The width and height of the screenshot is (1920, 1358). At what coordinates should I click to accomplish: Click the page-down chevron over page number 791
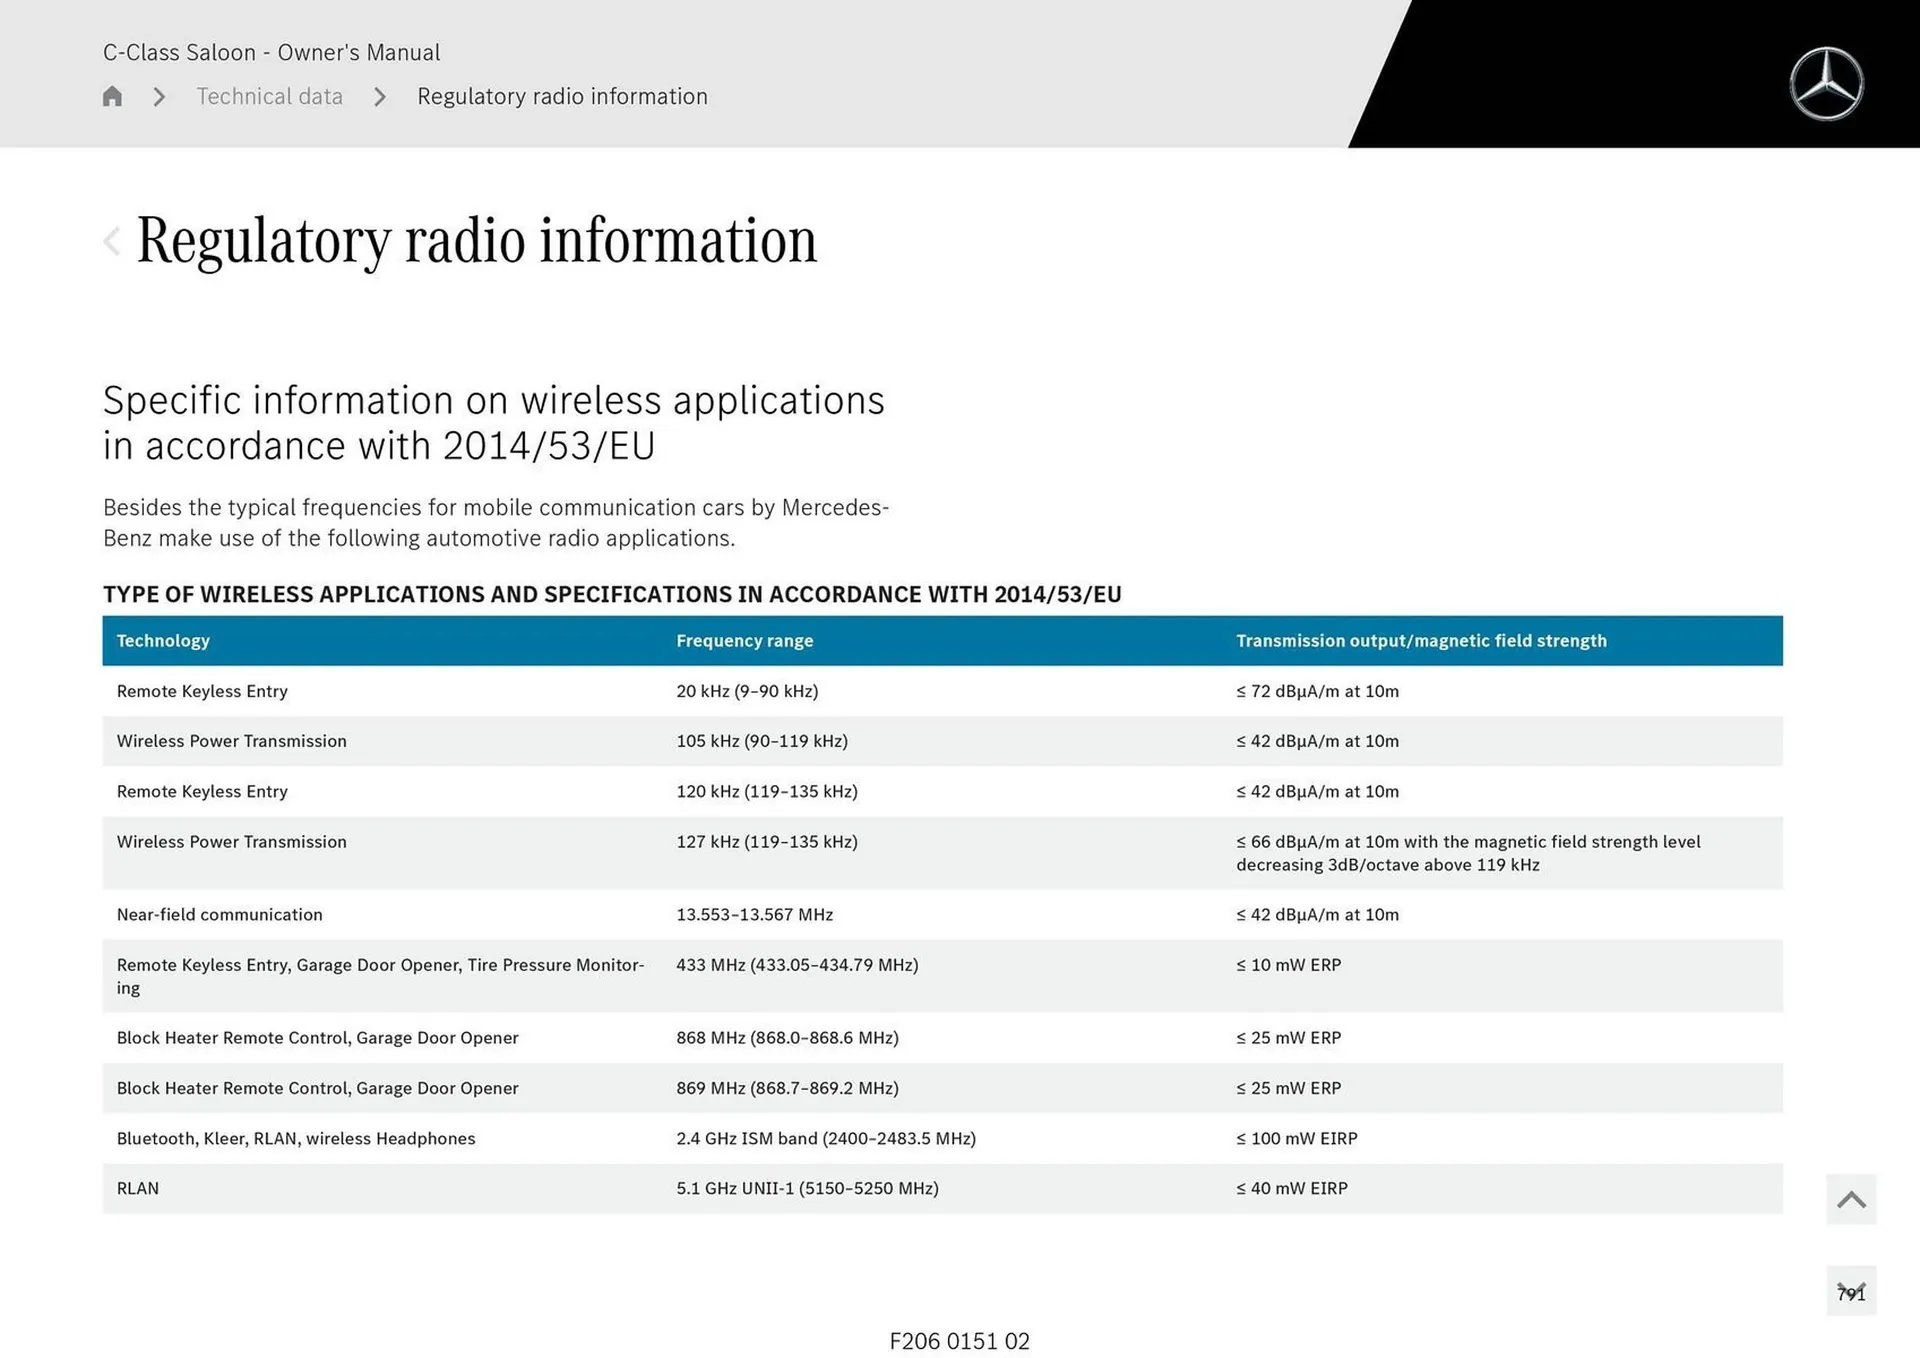click(x=1851, y=1291)
